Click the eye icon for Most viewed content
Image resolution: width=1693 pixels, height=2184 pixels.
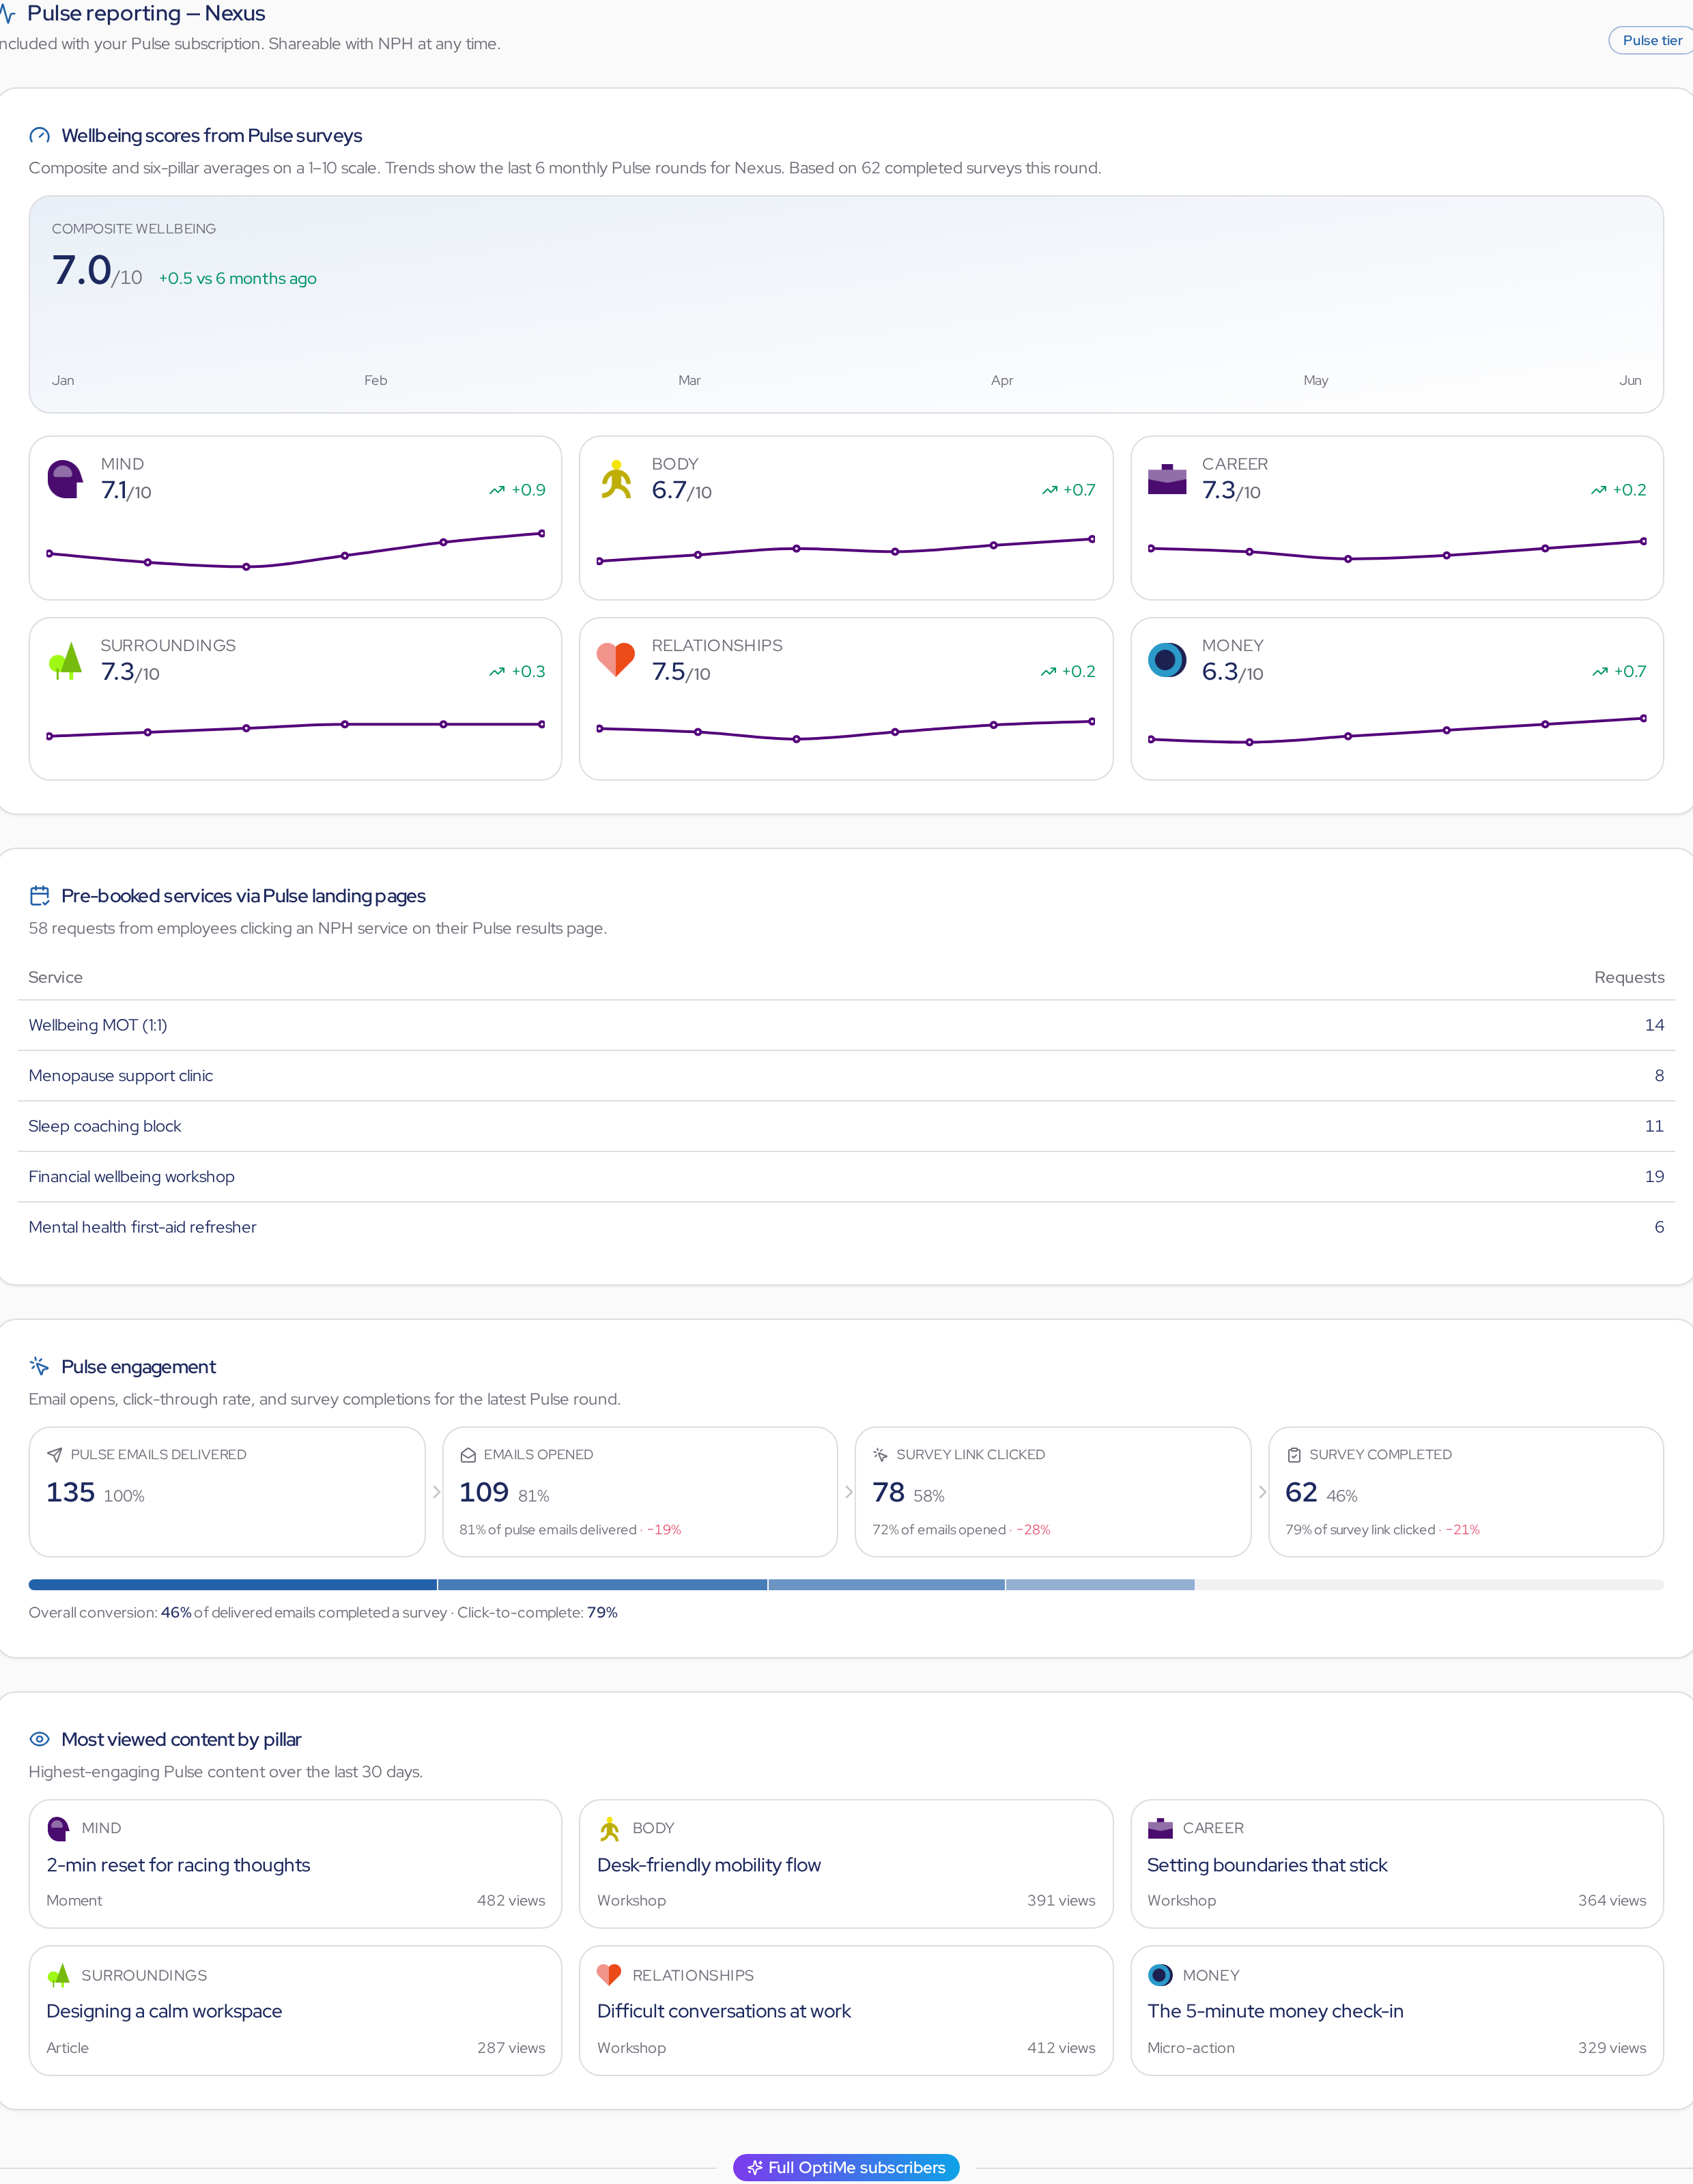(40, 1739)
